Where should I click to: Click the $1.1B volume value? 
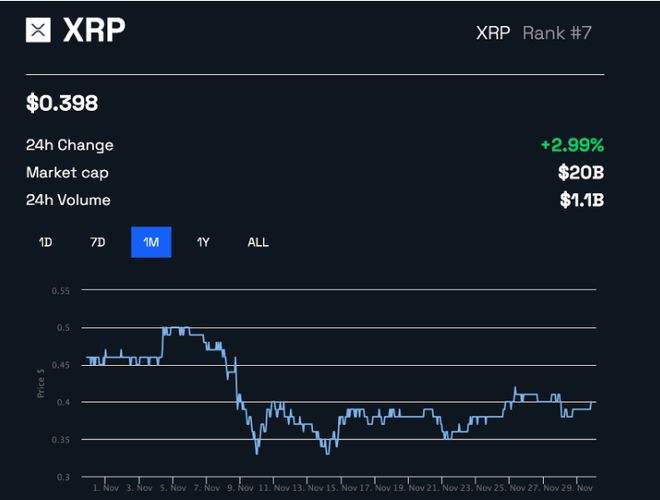pyautogui.click(x=582, y=200)
